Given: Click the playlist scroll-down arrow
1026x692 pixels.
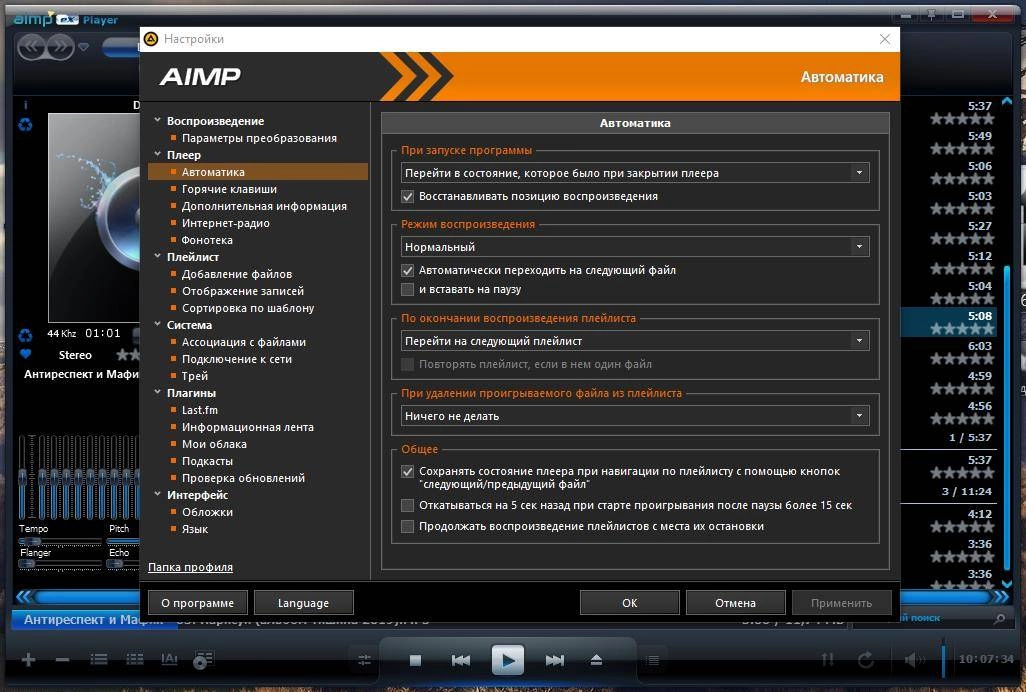Looking at the screenshot, I should tap(1006, 584).
